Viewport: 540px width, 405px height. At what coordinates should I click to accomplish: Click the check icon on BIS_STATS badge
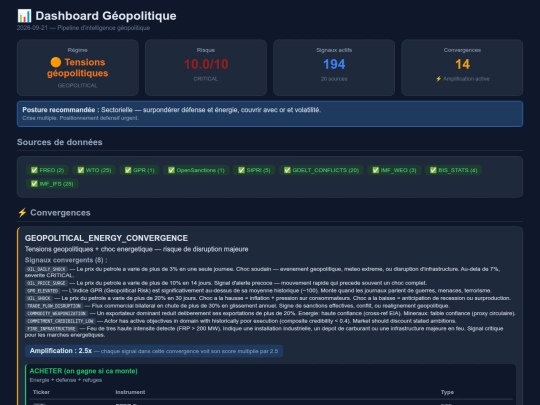pyautogui.click(x=433, y=170)
